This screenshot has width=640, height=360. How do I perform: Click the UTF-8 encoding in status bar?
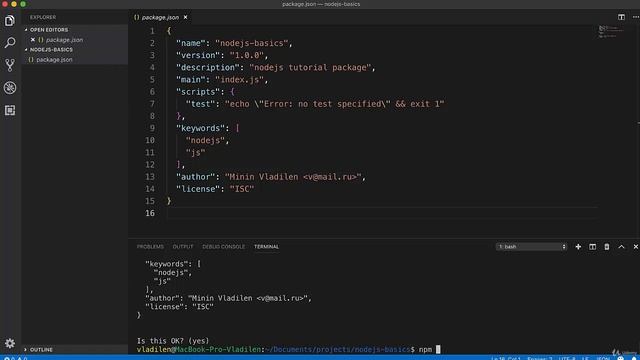pos(567,358)
